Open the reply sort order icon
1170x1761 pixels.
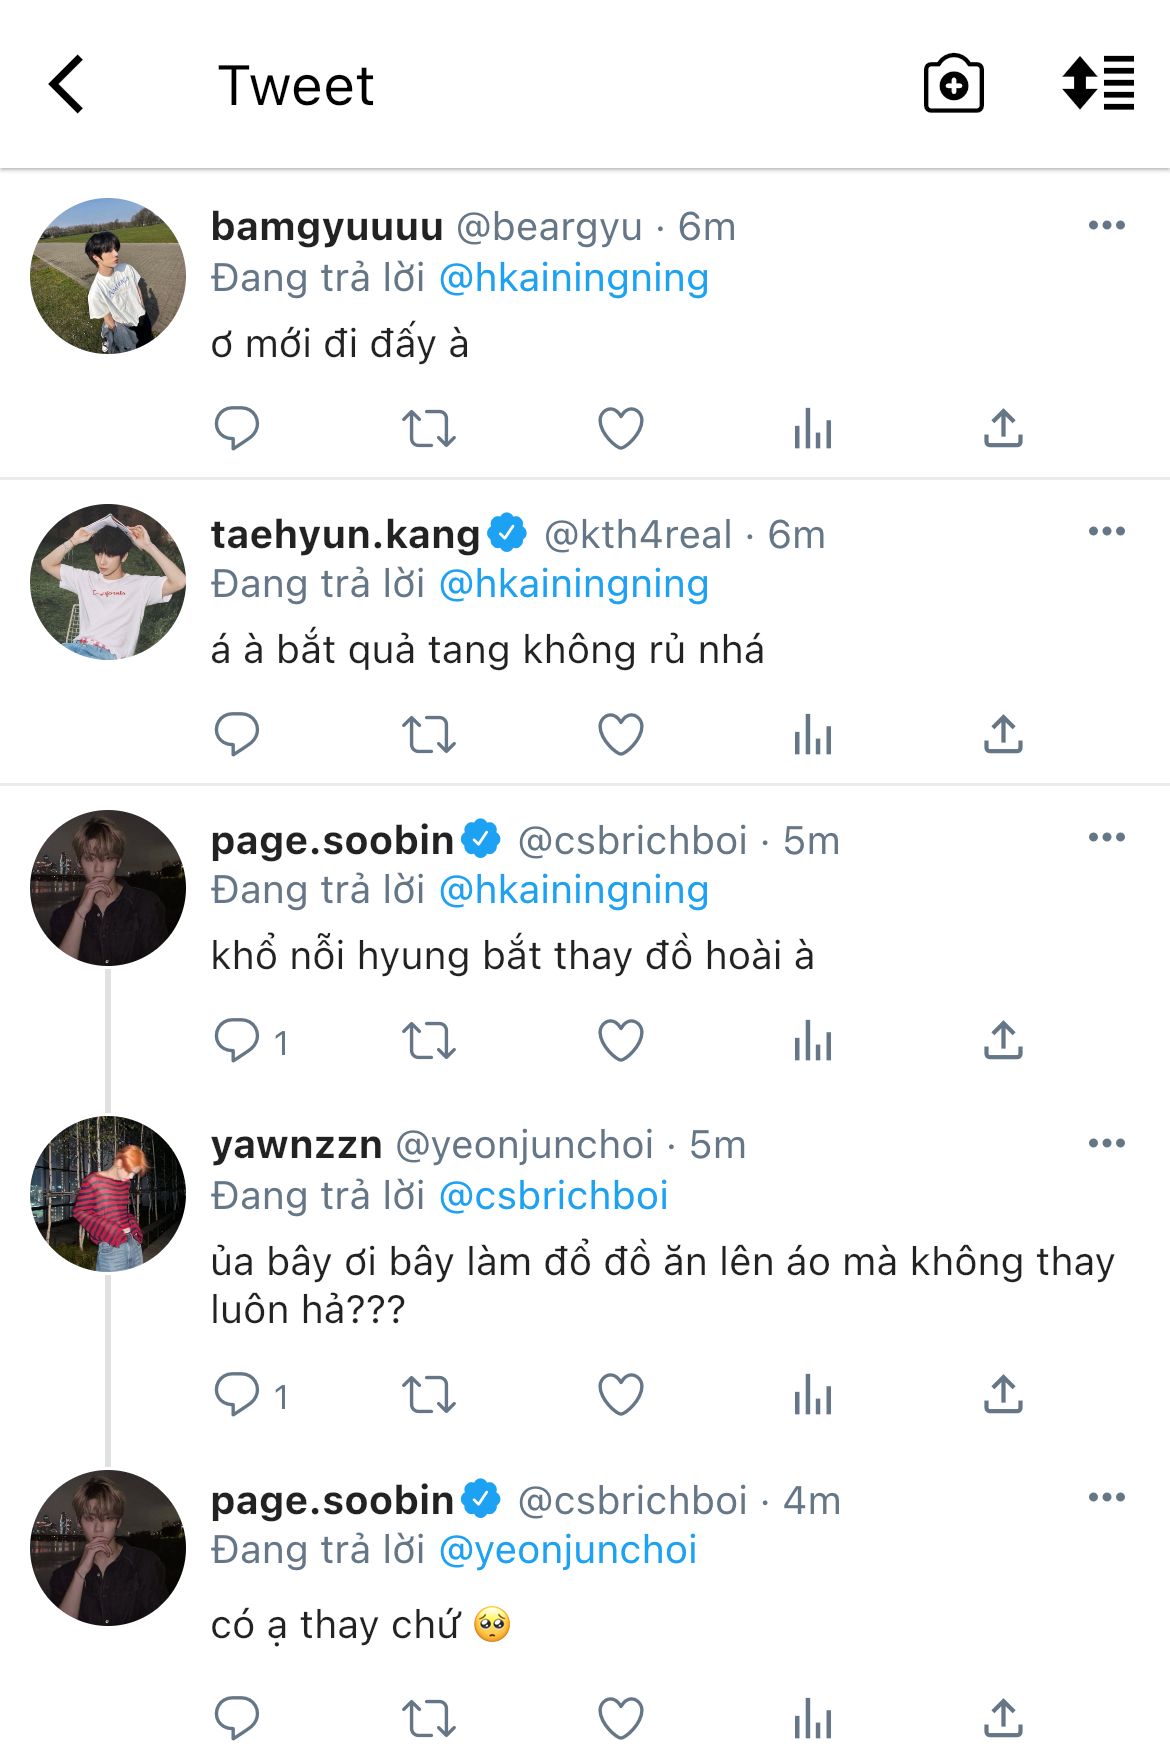tap(1098, 84)
